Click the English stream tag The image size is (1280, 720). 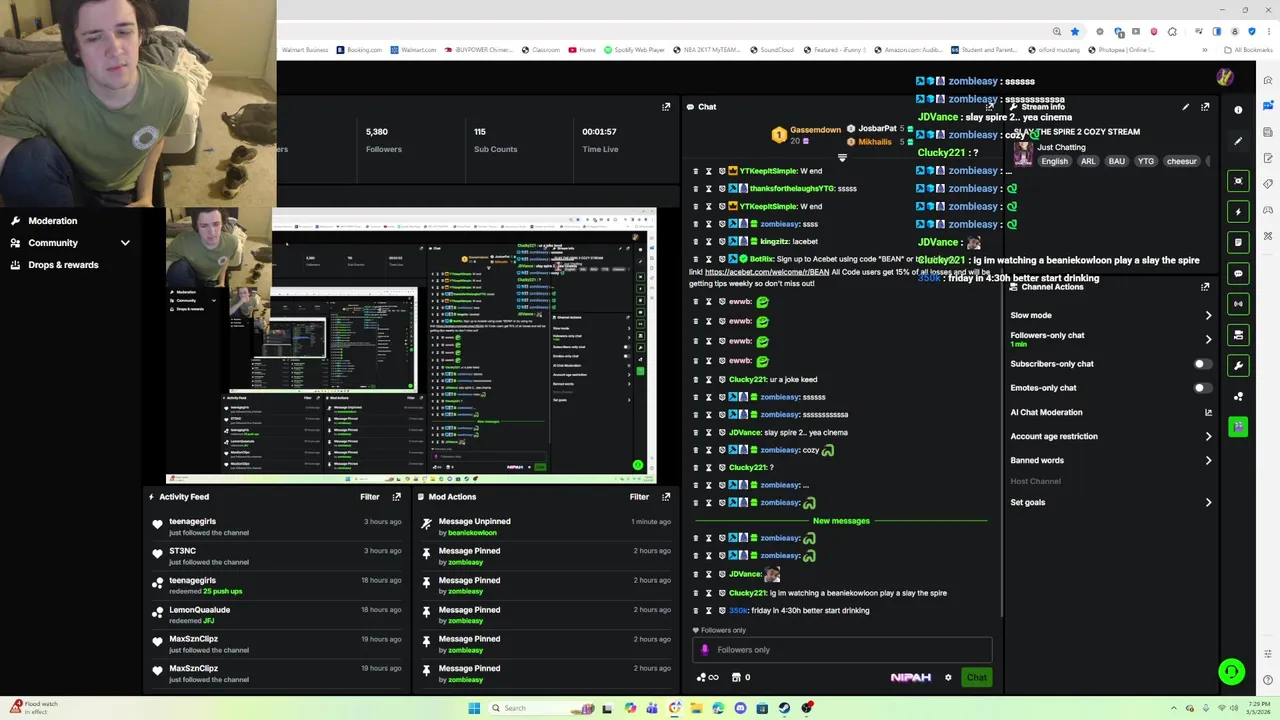[1054, 161]
